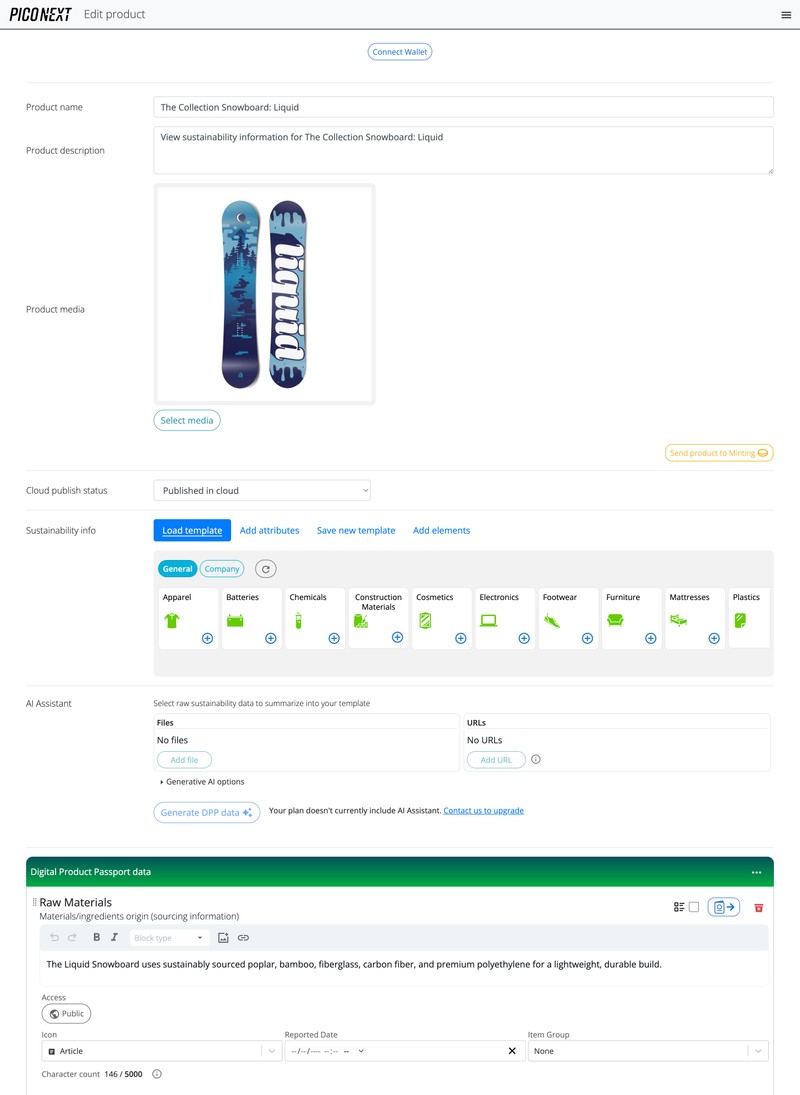Click the Product name input field
The image size is (800, 1095).
pos(463,107)
